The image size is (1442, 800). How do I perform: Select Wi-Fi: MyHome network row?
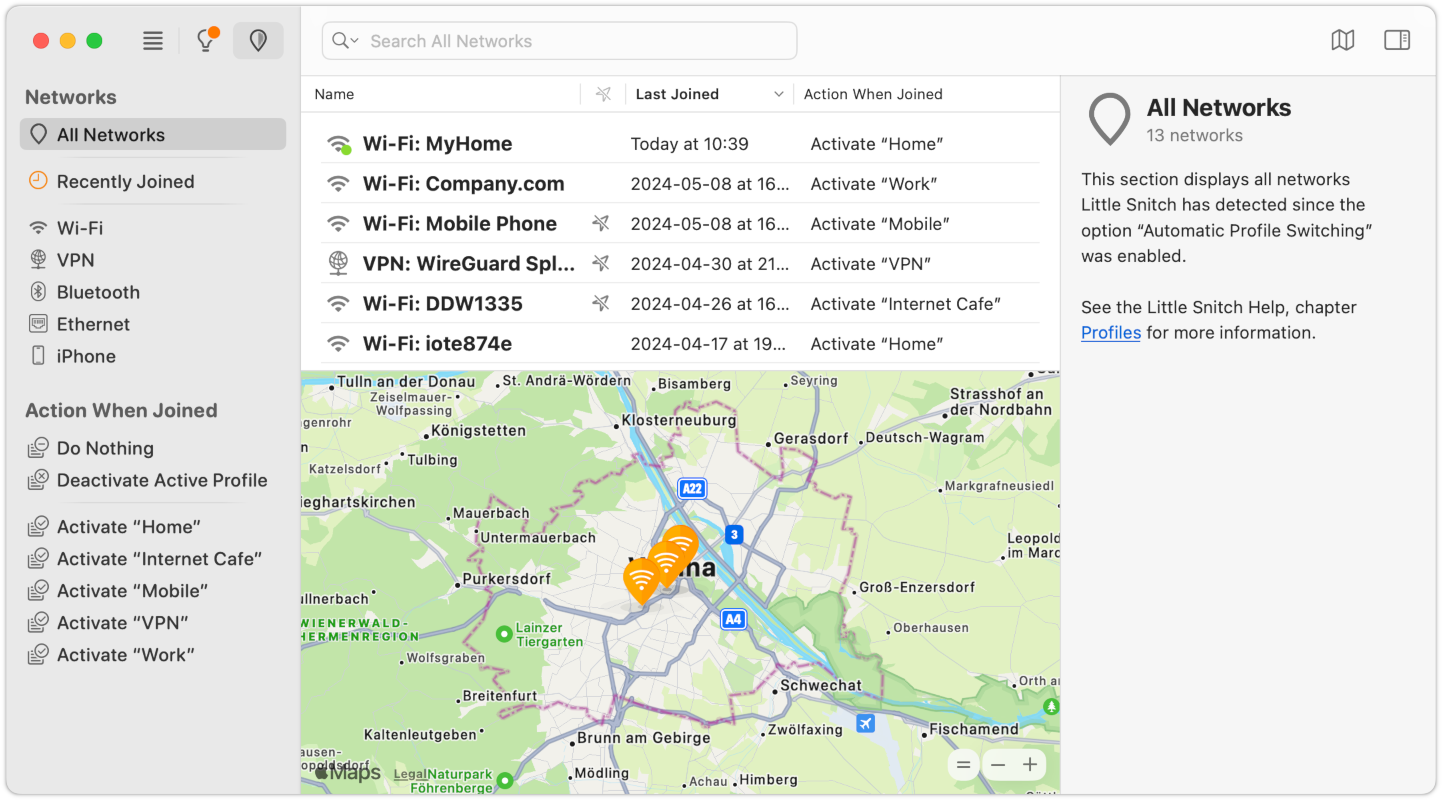pyautogui.click(x=680, y=144)
